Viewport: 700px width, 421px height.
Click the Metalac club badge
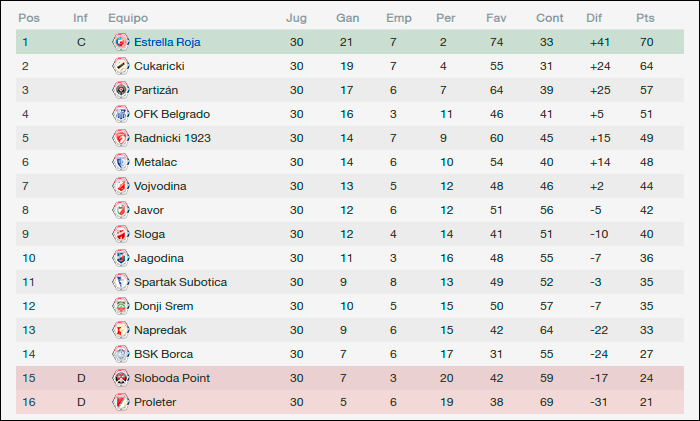click(121, 162)
